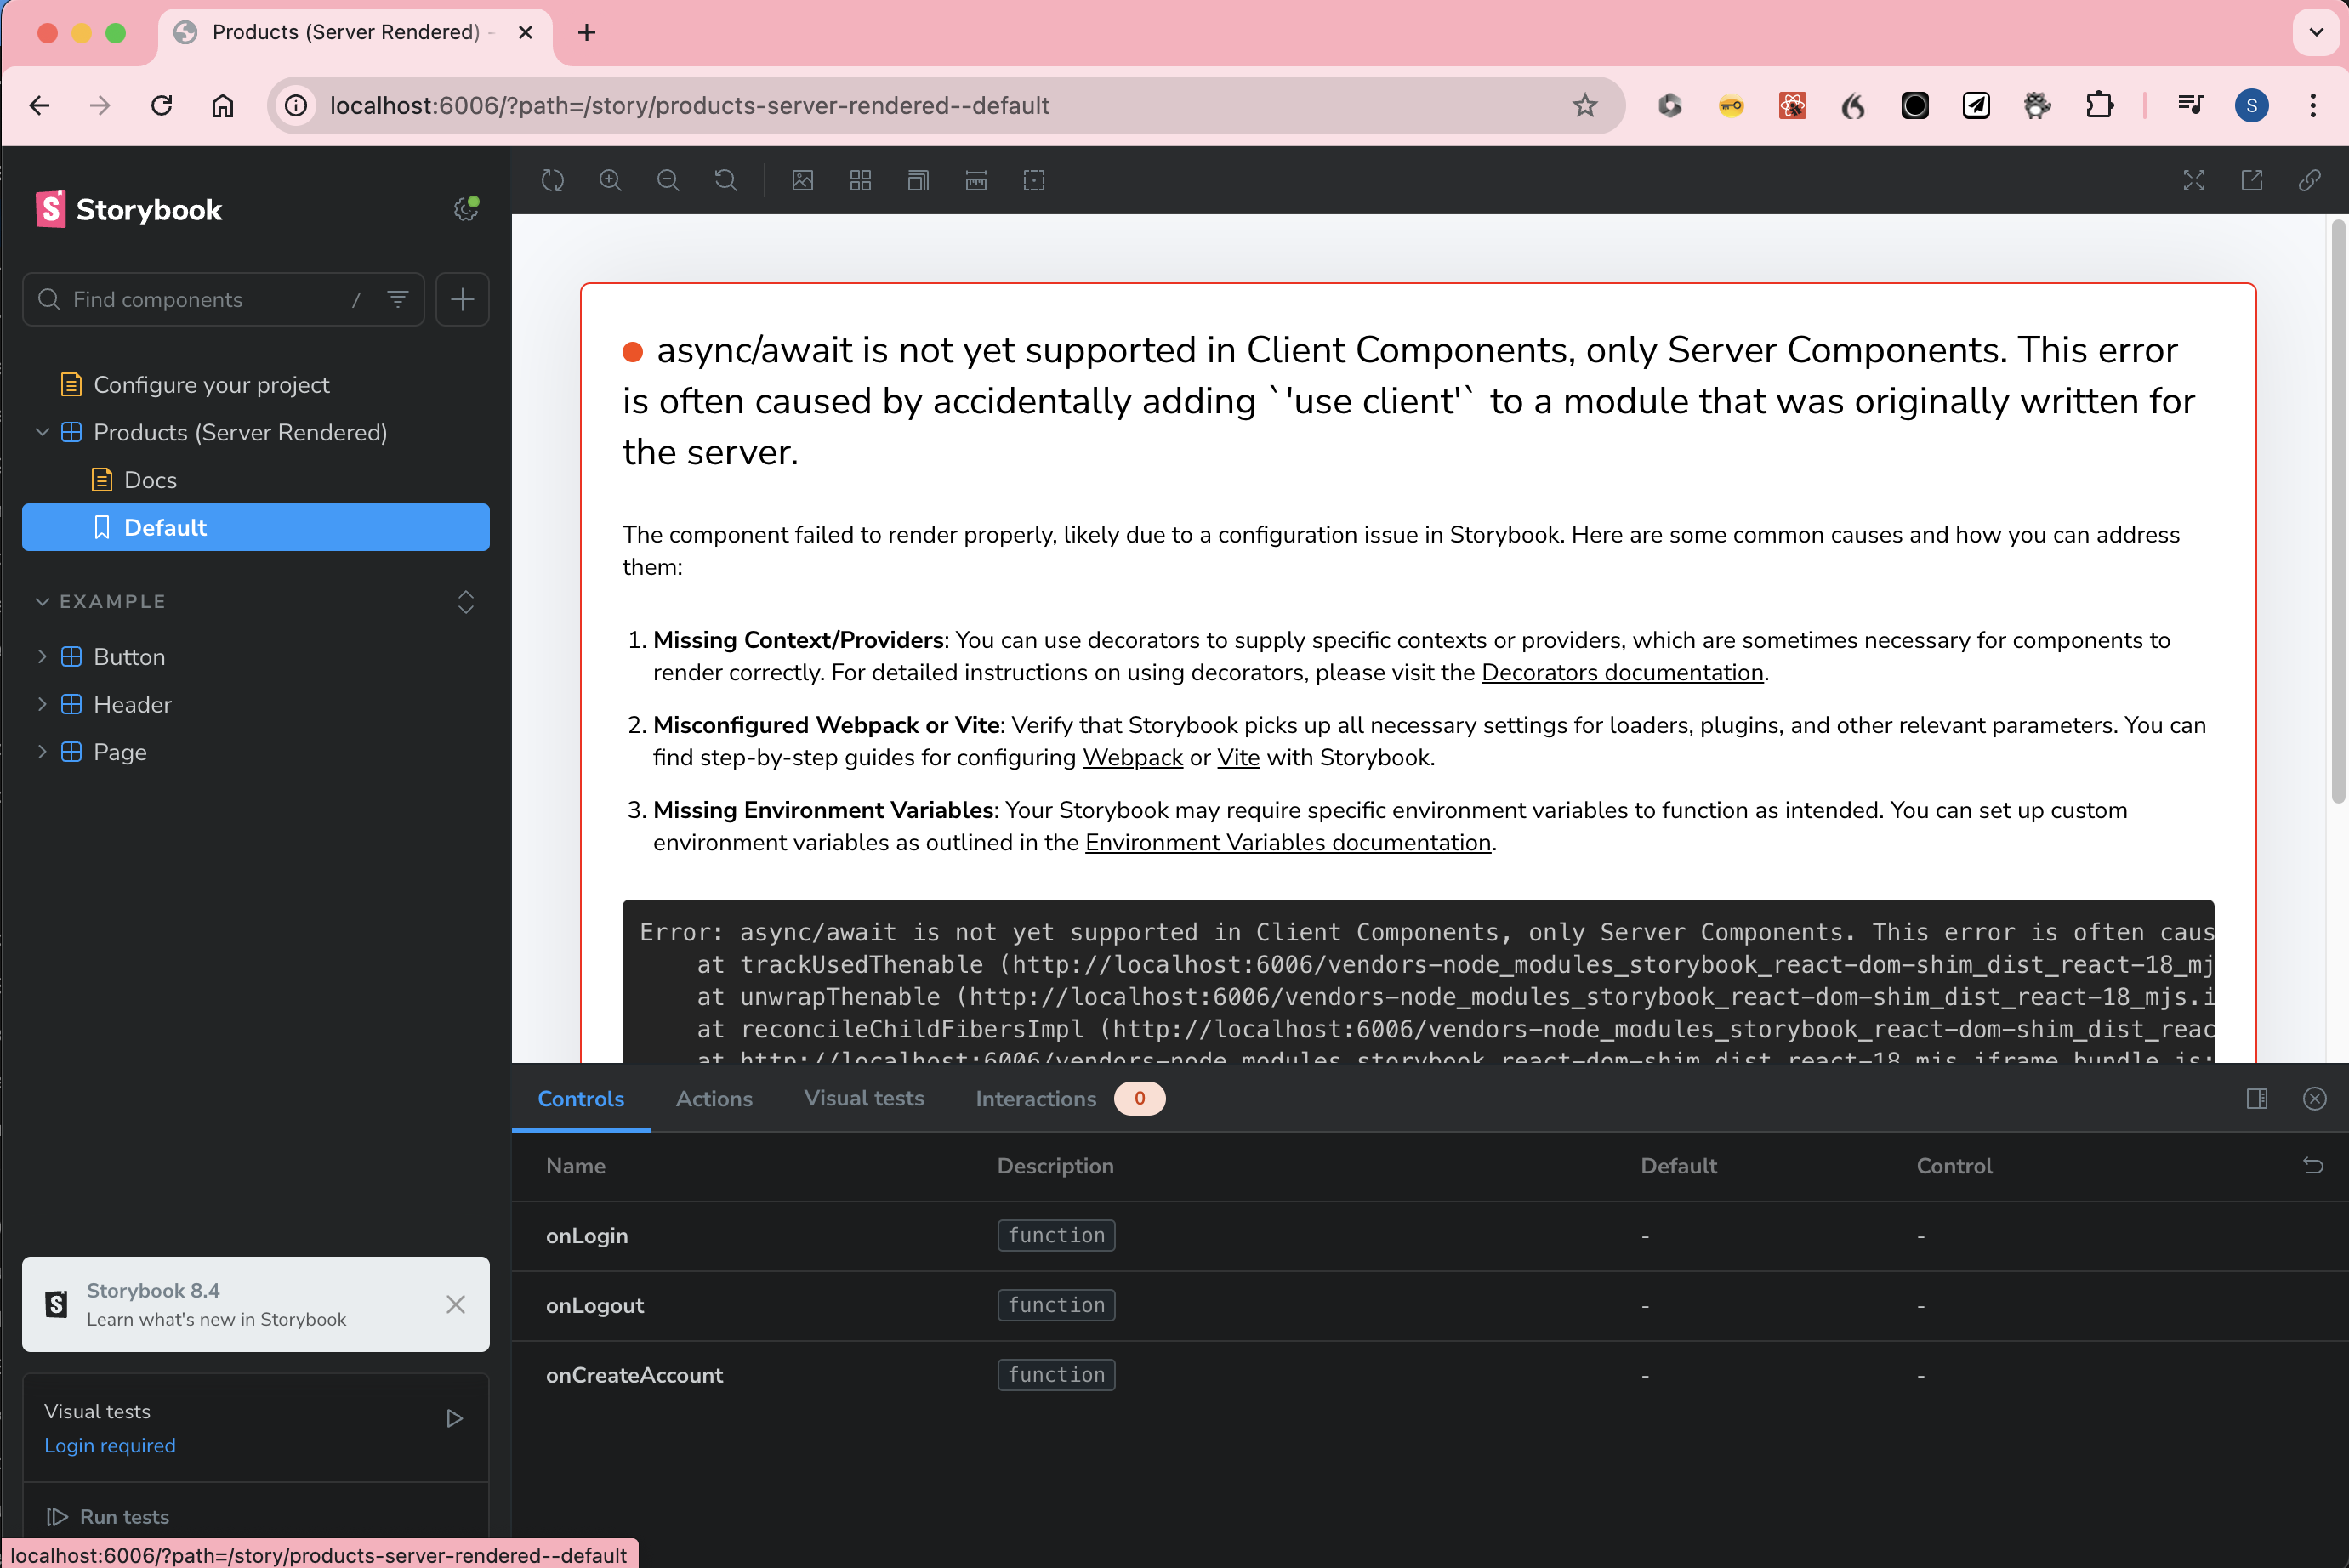
Task: Open the Interactions tab
Action: tap(1070, 1098)
